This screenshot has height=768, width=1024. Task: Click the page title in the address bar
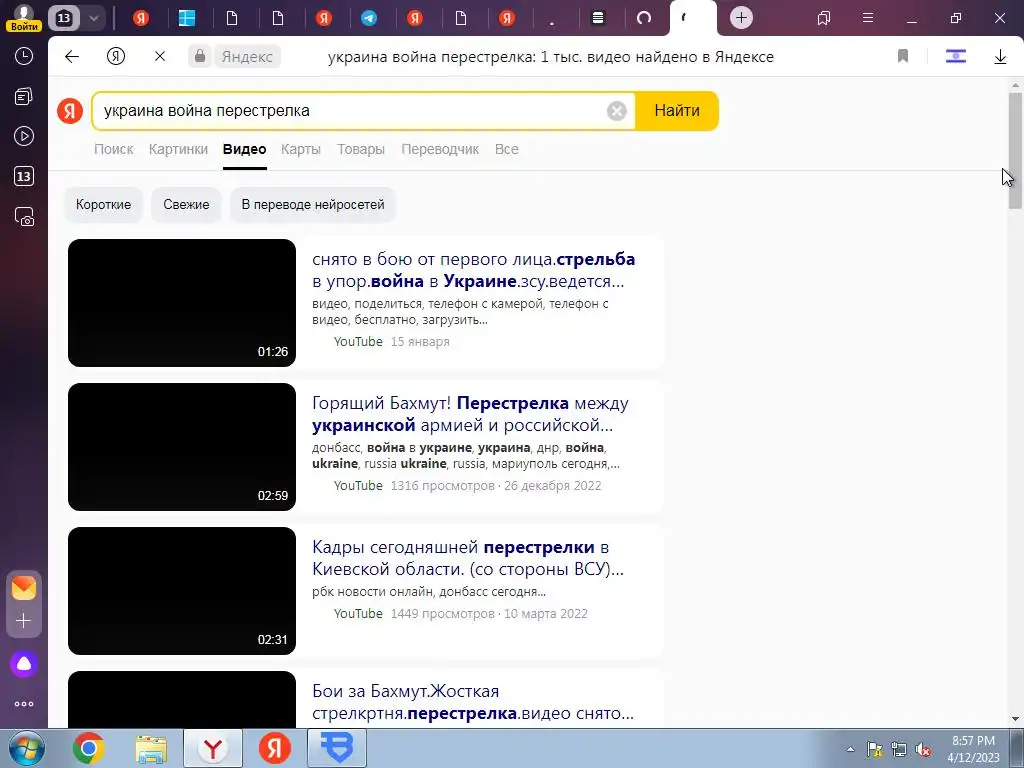(x=551, y=57)
